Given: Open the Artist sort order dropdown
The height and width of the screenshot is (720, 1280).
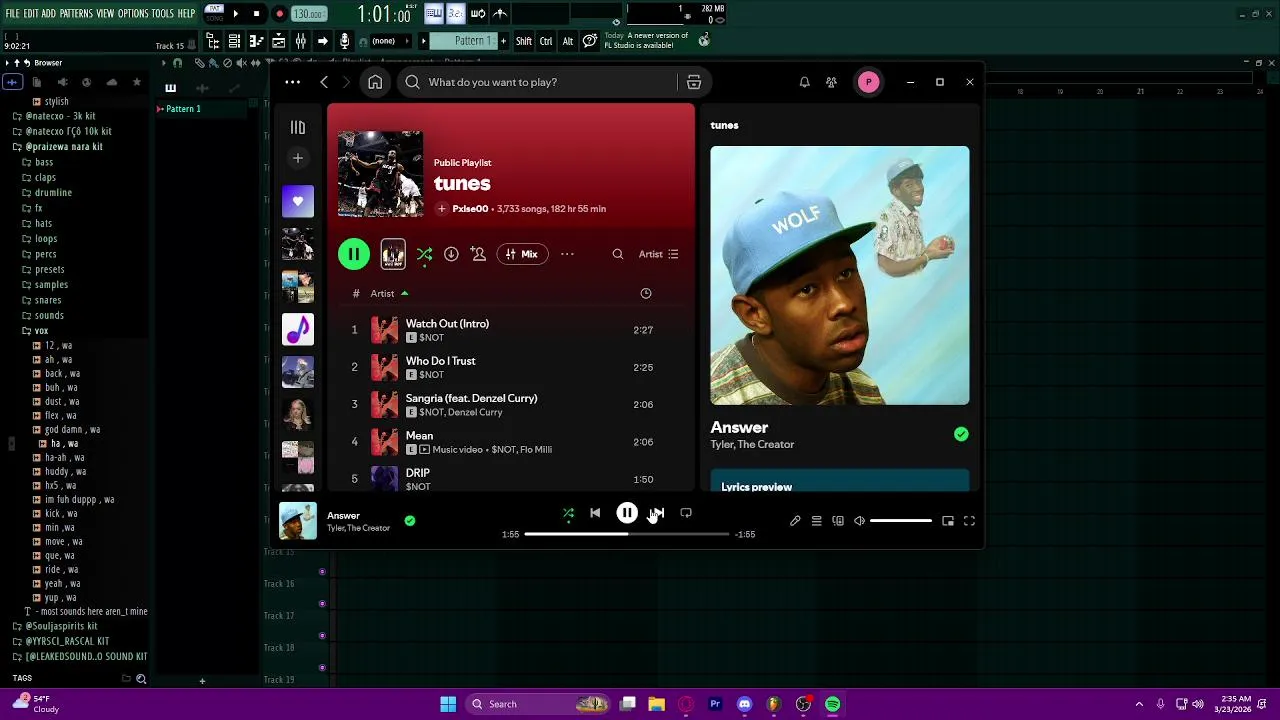Looking at the screenshot, I should (659, 254).
